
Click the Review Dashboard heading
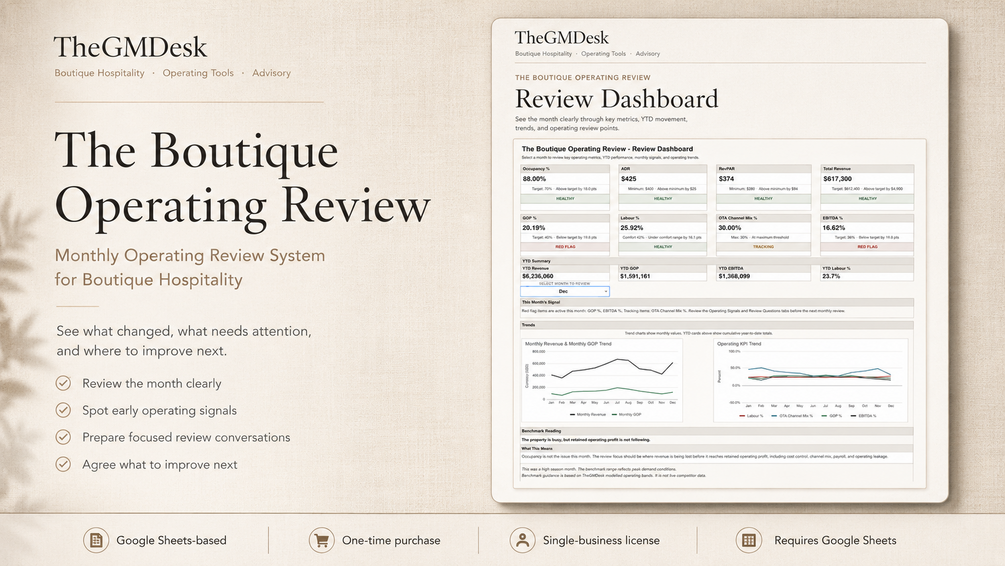click(x=617, y=99)
